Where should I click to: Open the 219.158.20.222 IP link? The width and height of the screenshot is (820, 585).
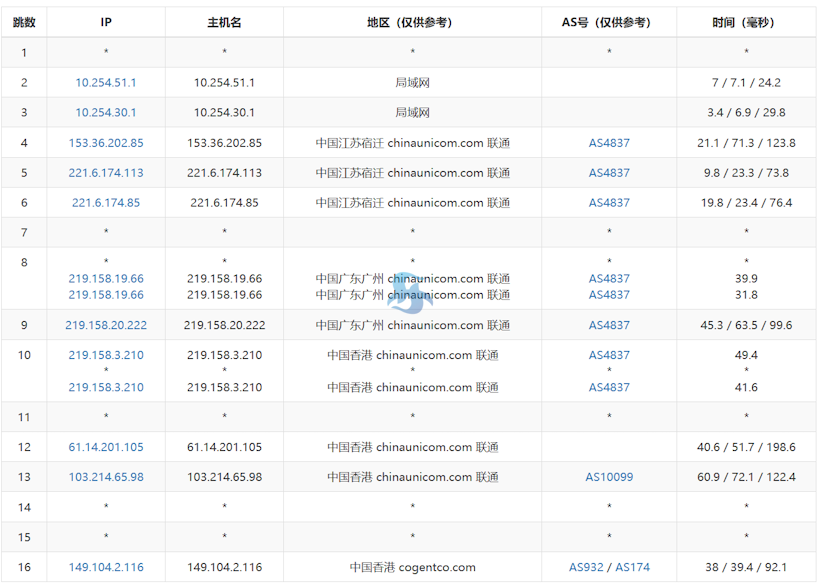105,324
